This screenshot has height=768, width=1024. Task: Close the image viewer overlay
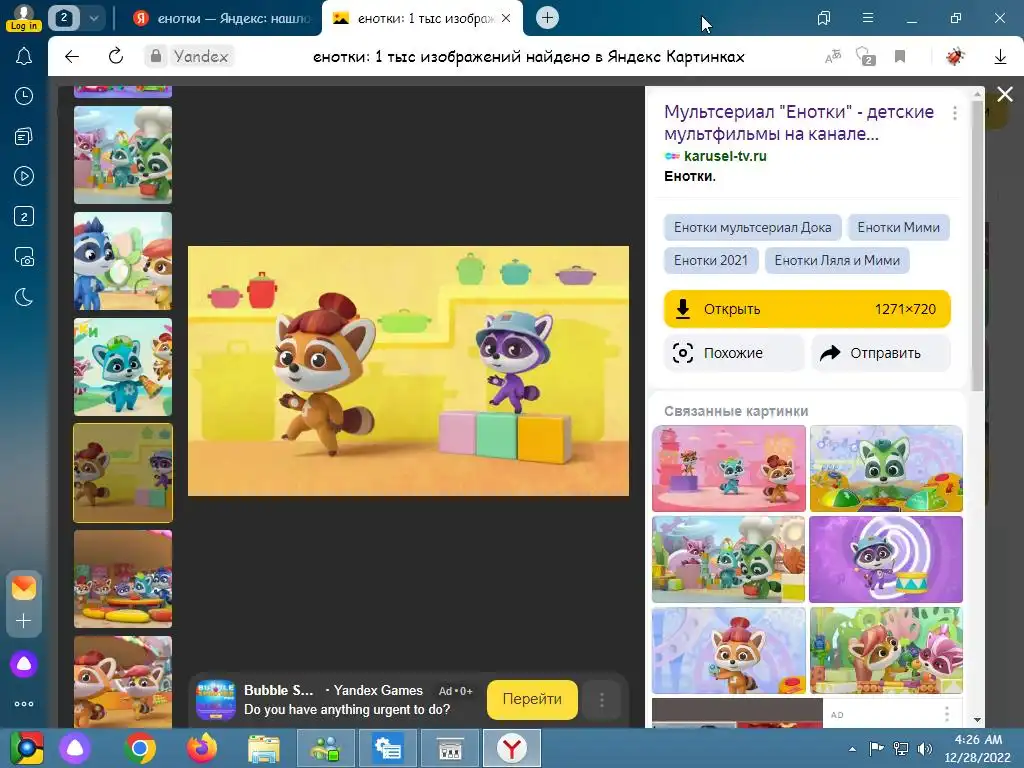coord(1005,95)
